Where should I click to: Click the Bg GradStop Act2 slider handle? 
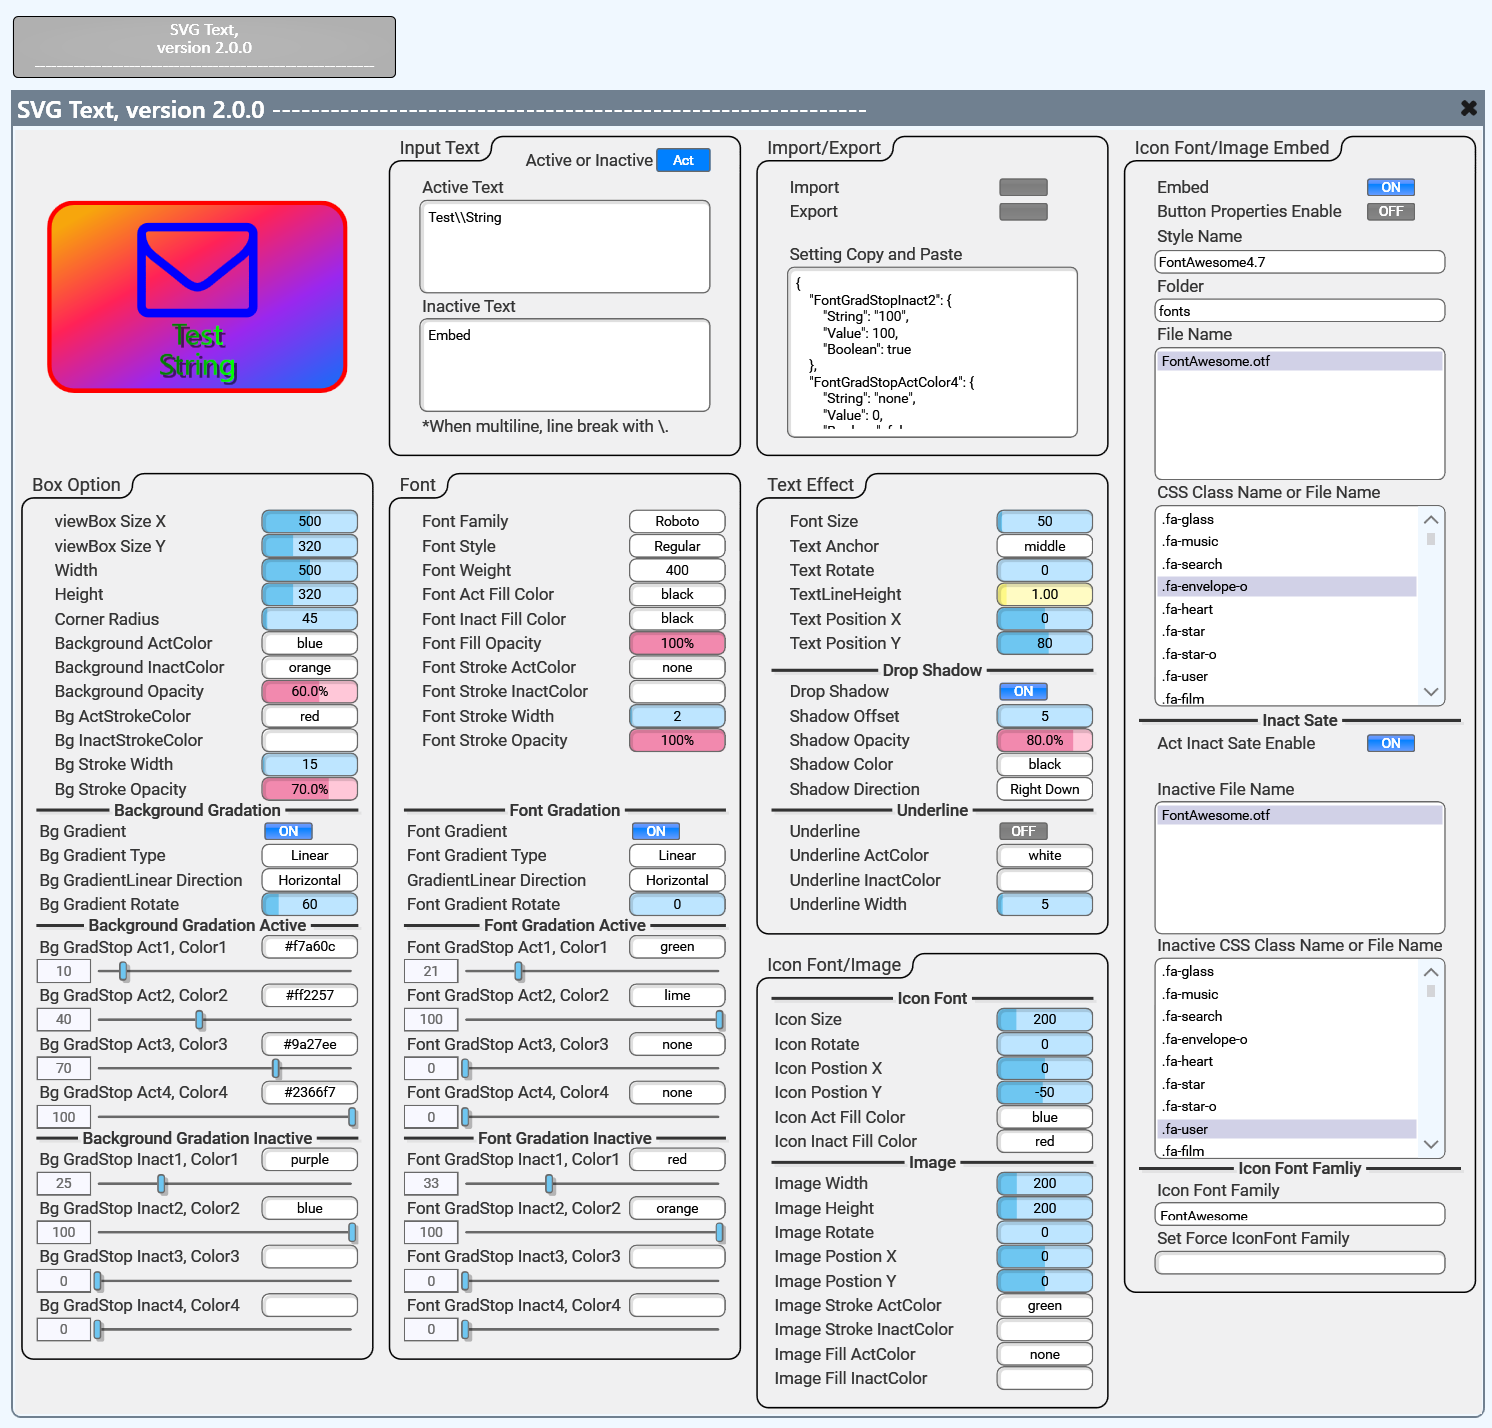(x=200, y=1019)
